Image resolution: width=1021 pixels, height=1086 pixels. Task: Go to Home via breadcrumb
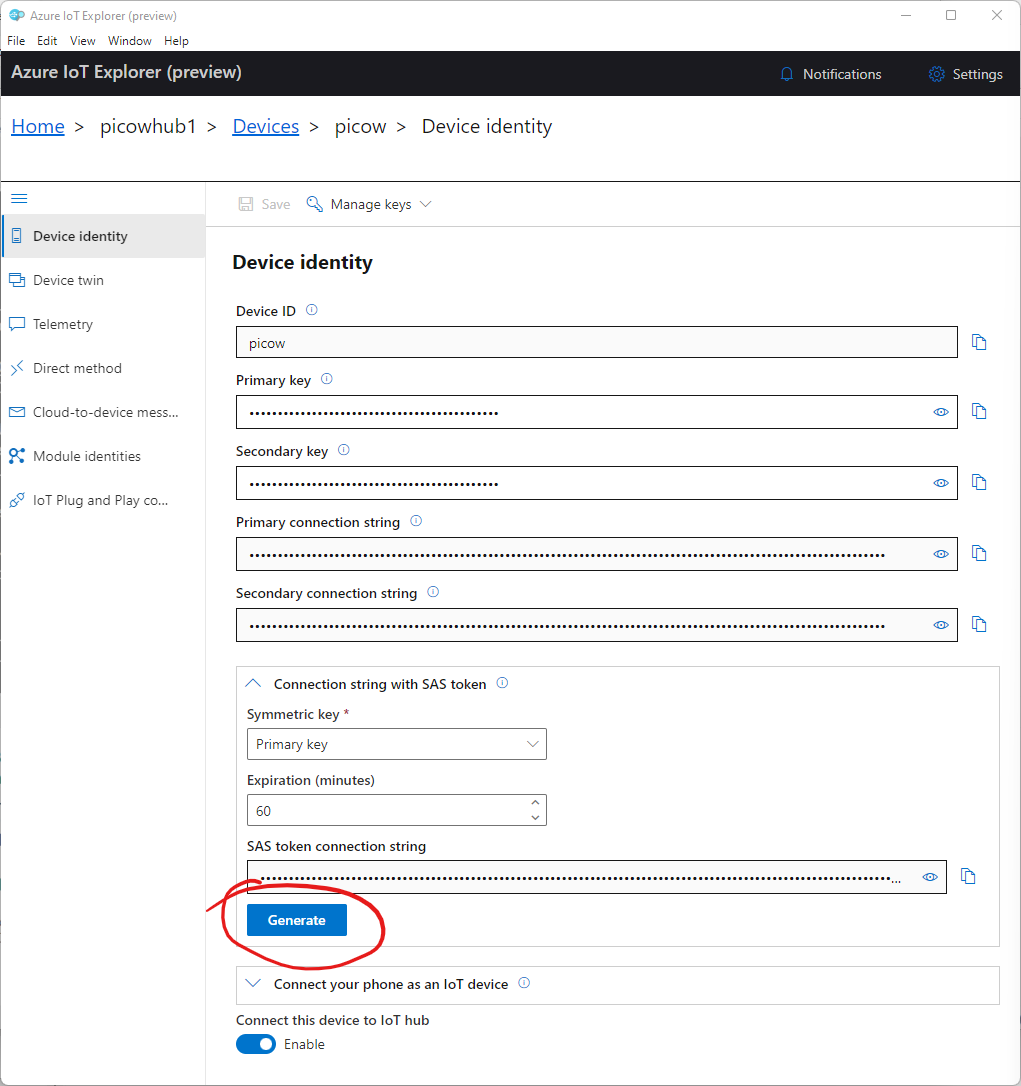tap(38, 127)
